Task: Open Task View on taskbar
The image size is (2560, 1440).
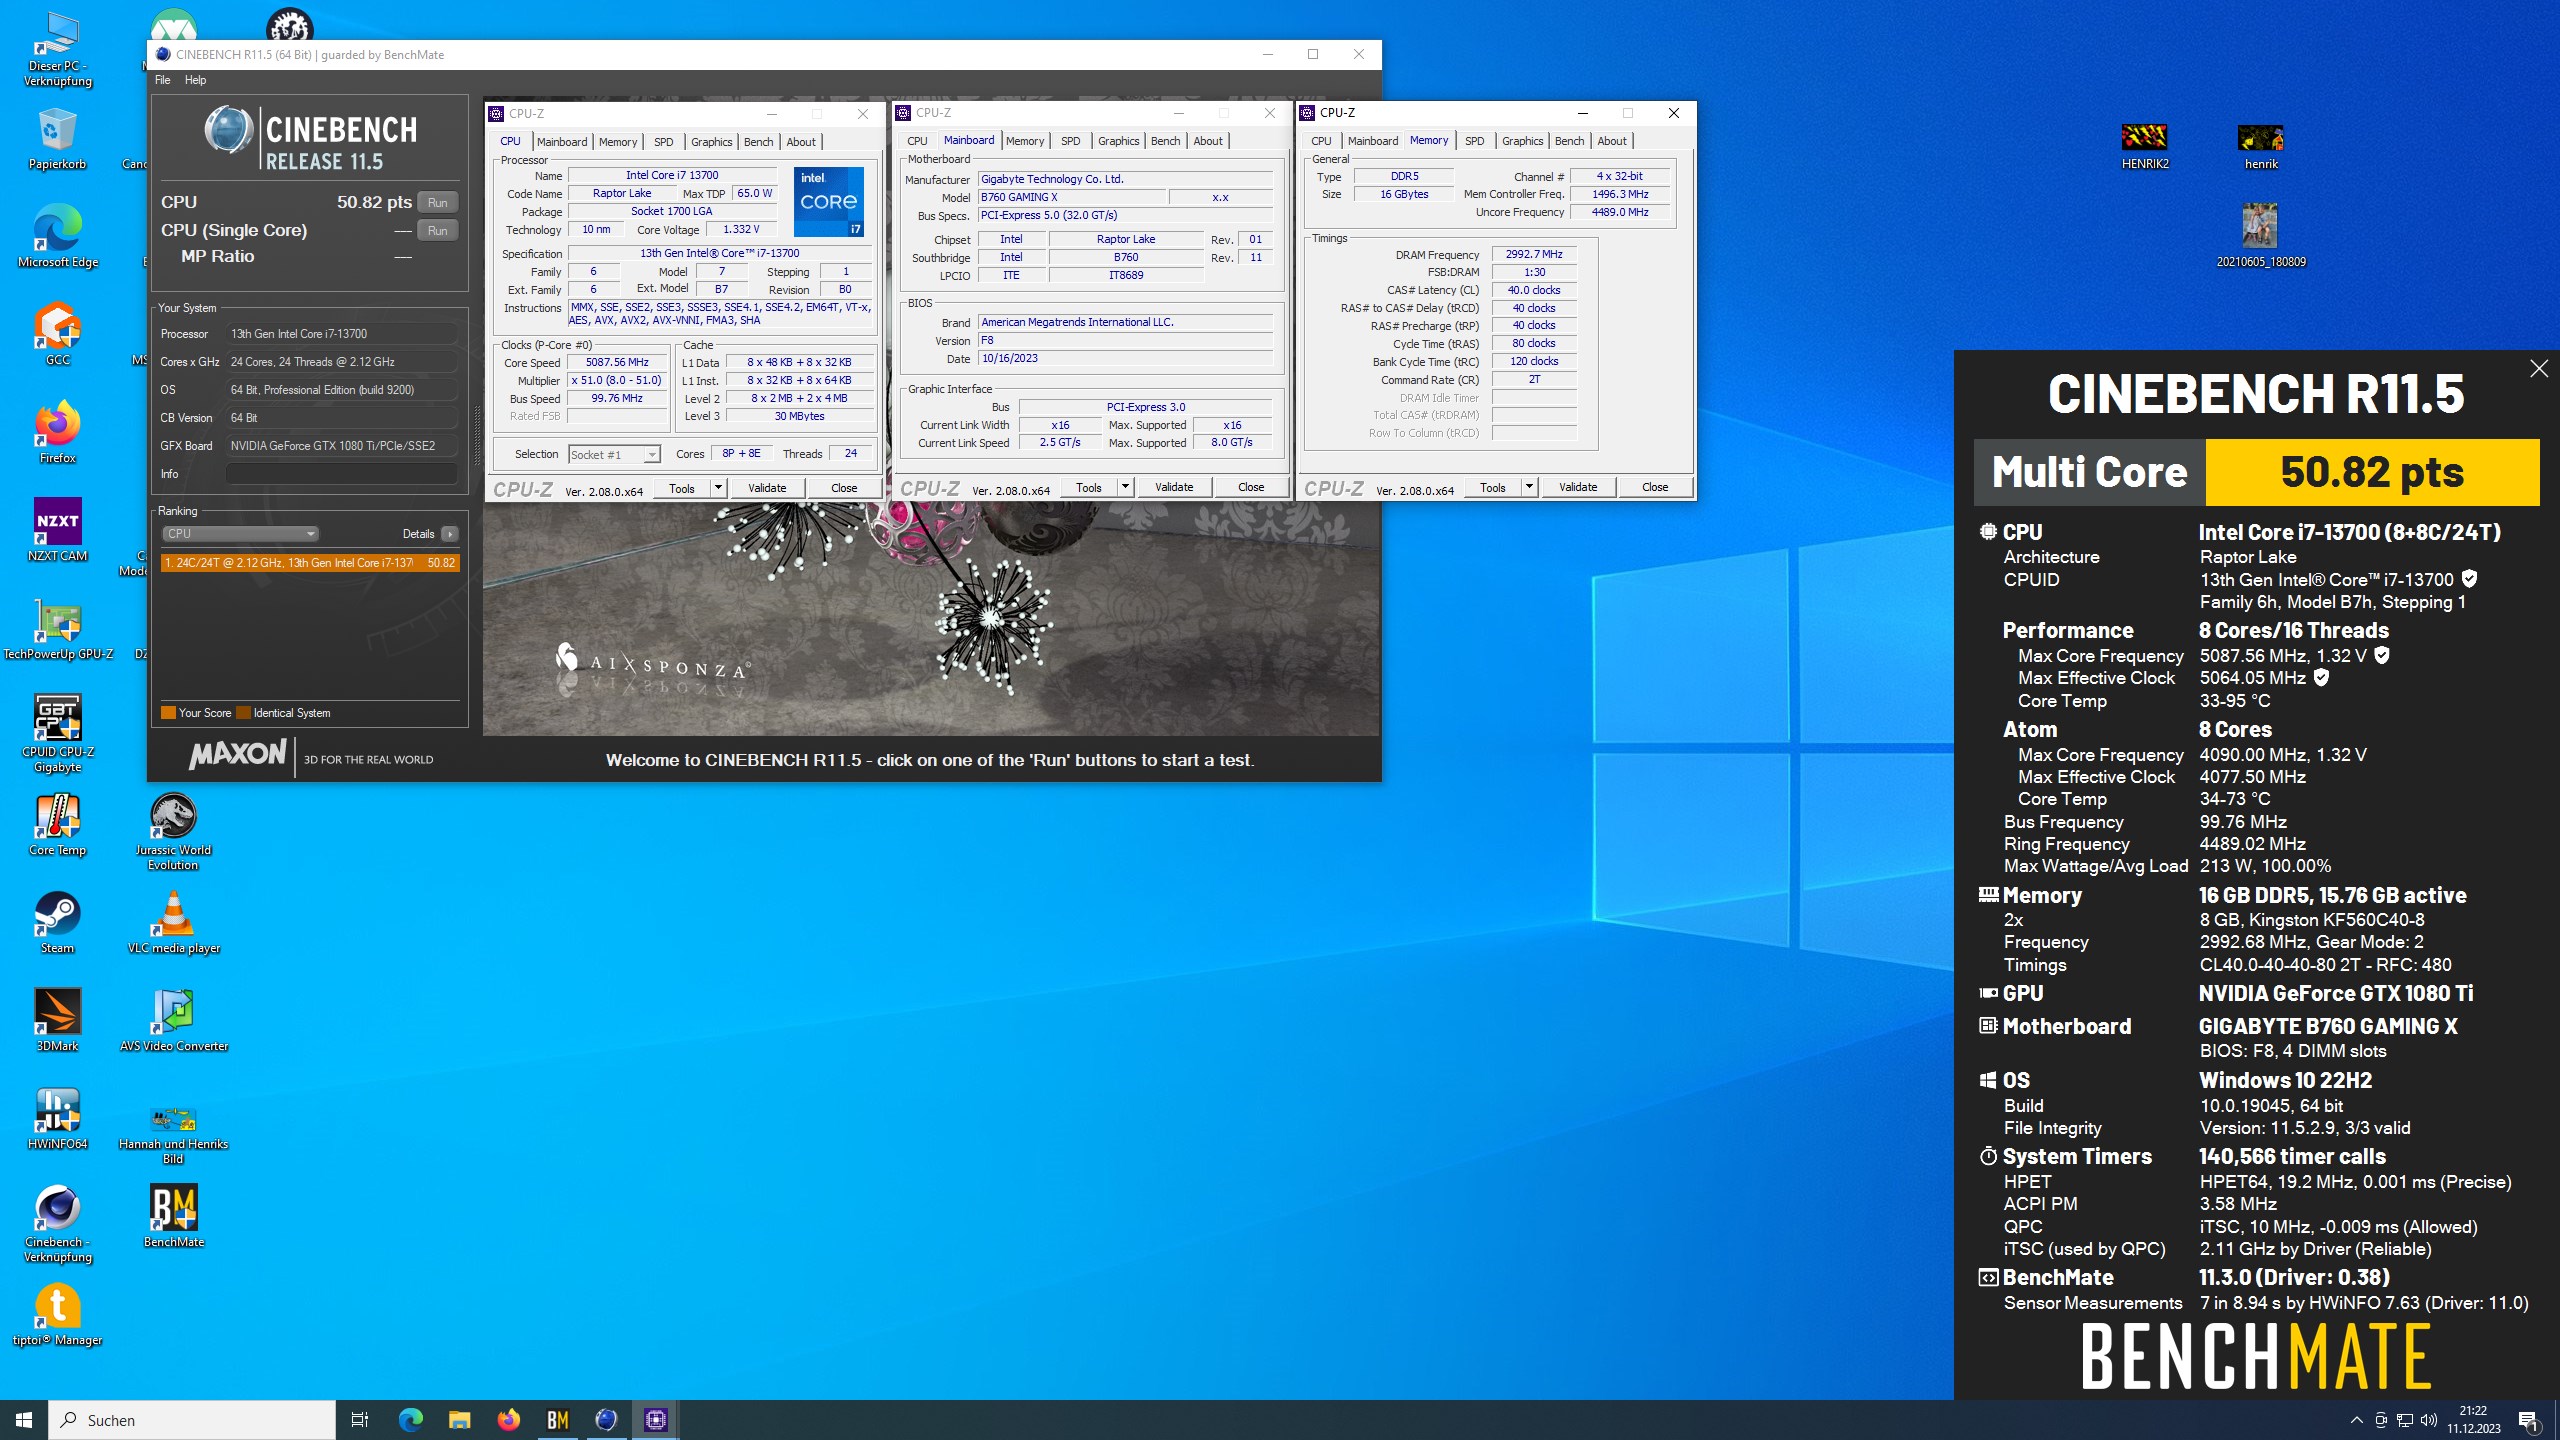Action: pos(360,1419)
